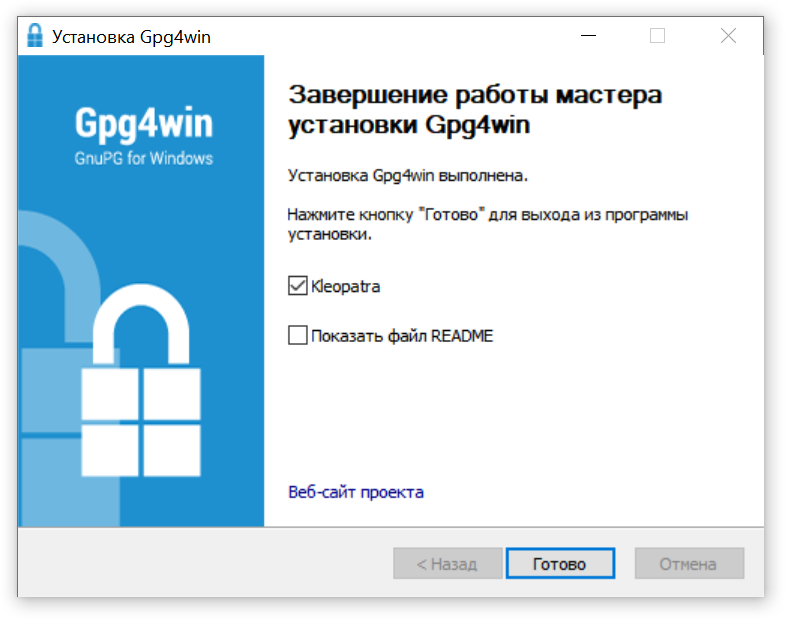Click the GnuPG for Windows subtitle
Viewport: 785px width, 619px height.
click(144, 159)
